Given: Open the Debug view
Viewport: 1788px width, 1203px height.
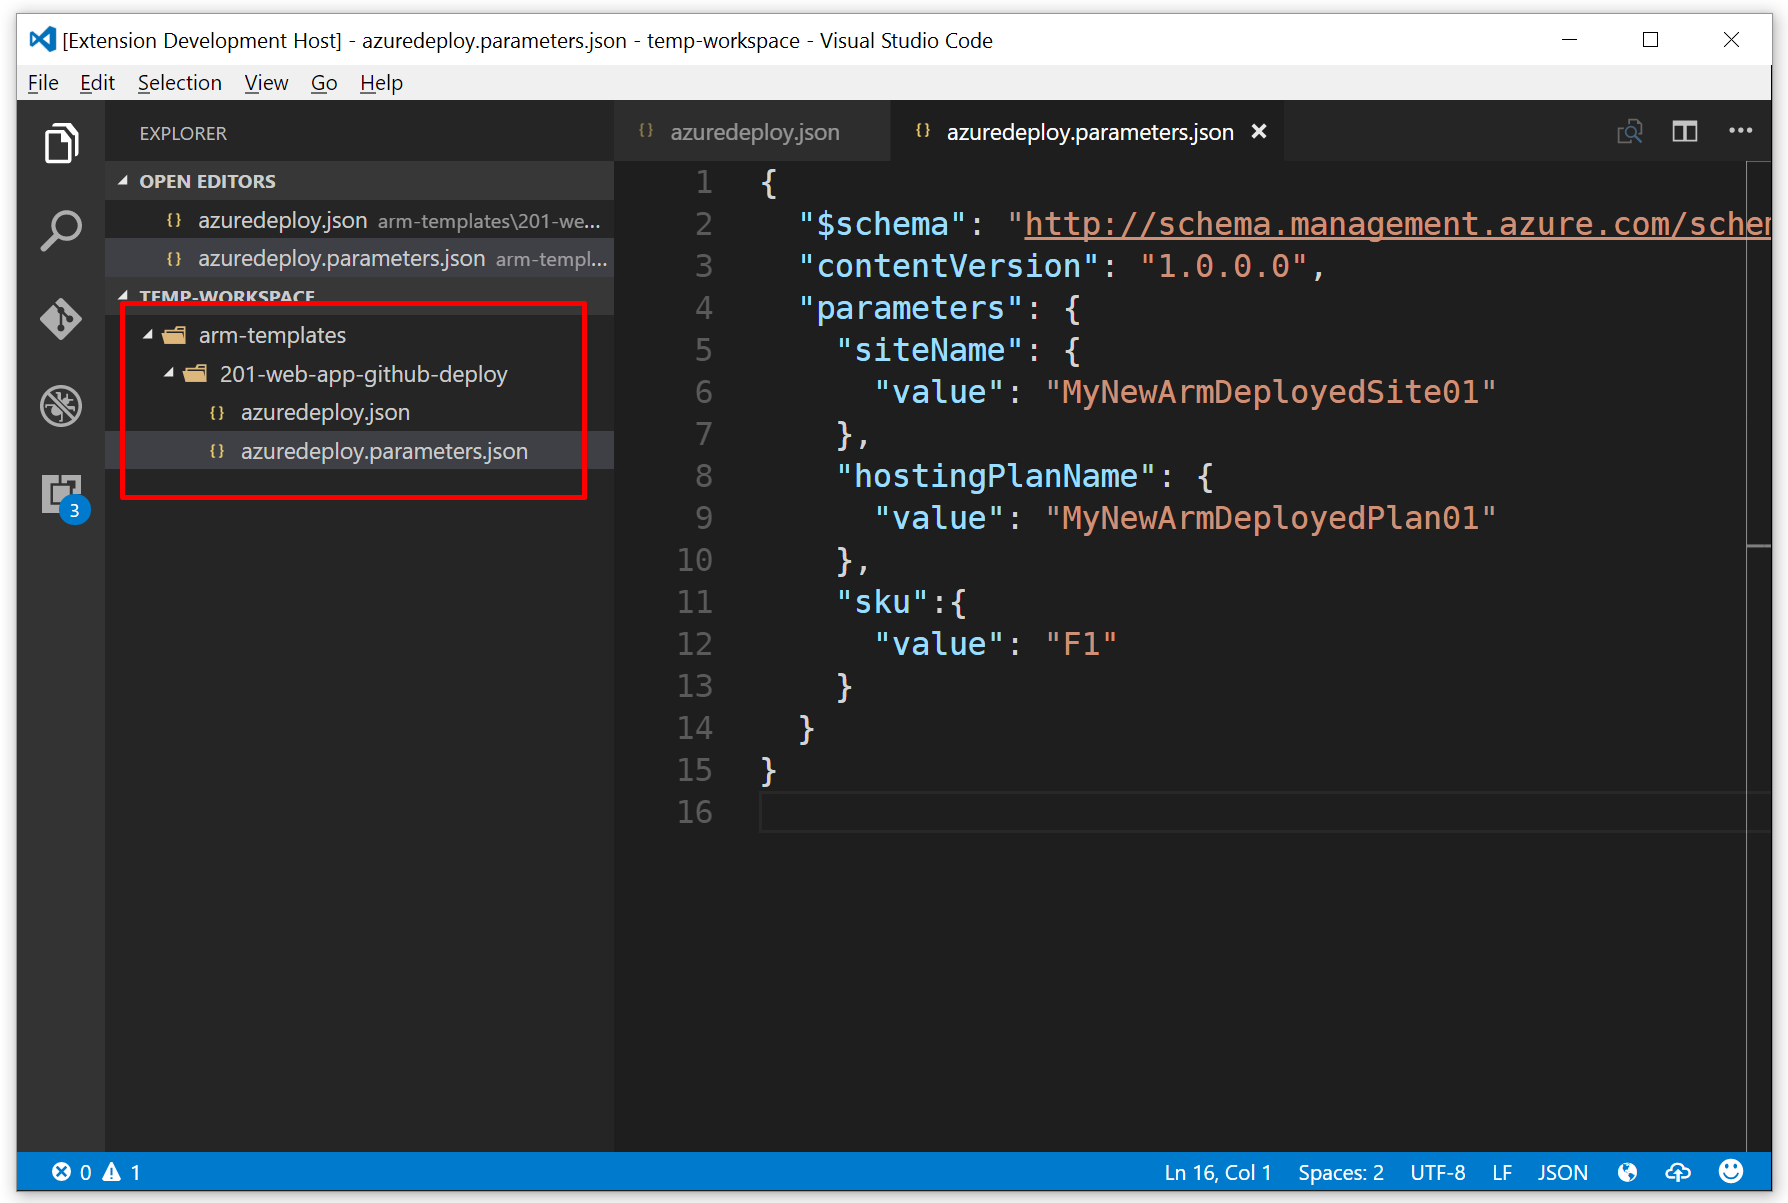Looking at the screenshot, I should tap(61, 406).
